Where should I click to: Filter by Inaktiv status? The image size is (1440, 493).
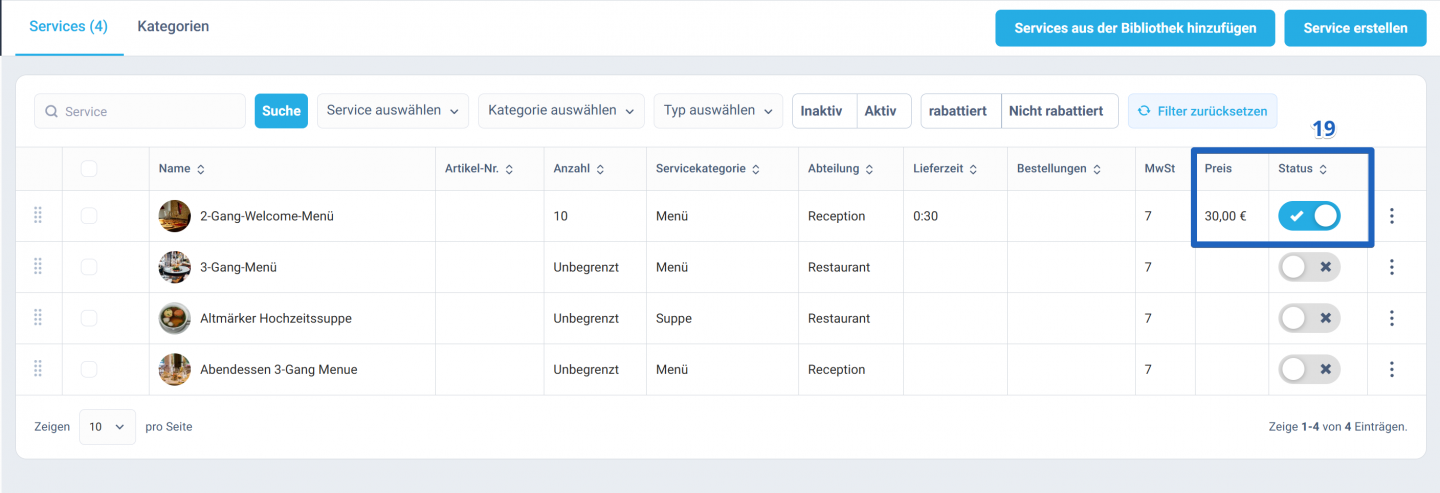823,111
